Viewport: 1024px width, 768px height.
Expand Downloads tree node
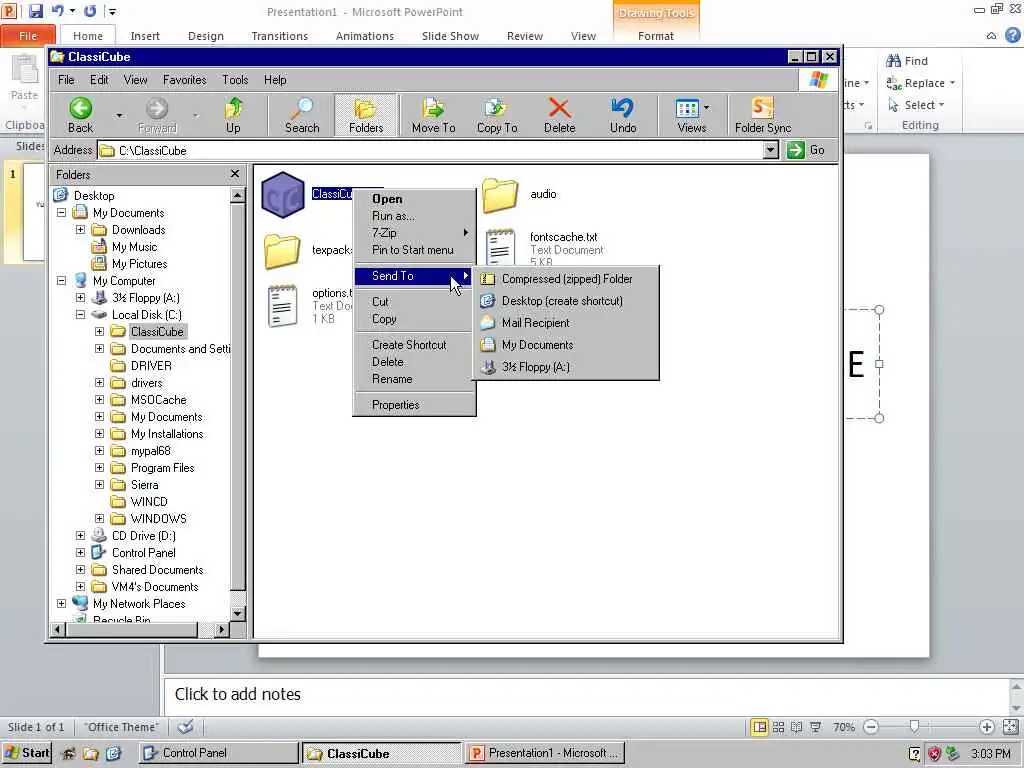click(x=80, y=230)
